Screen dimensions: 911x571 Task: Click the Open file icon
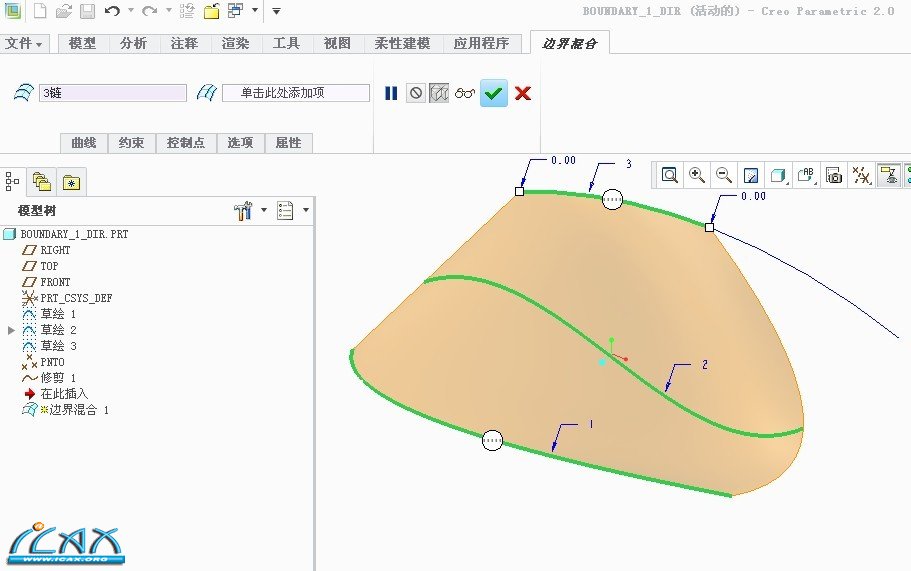click(x=64, y=10)
